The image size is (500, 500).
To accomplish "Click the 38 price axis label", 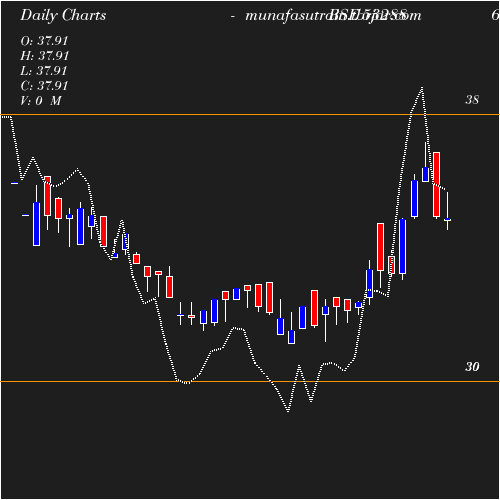I will click(x=472, y=100).
